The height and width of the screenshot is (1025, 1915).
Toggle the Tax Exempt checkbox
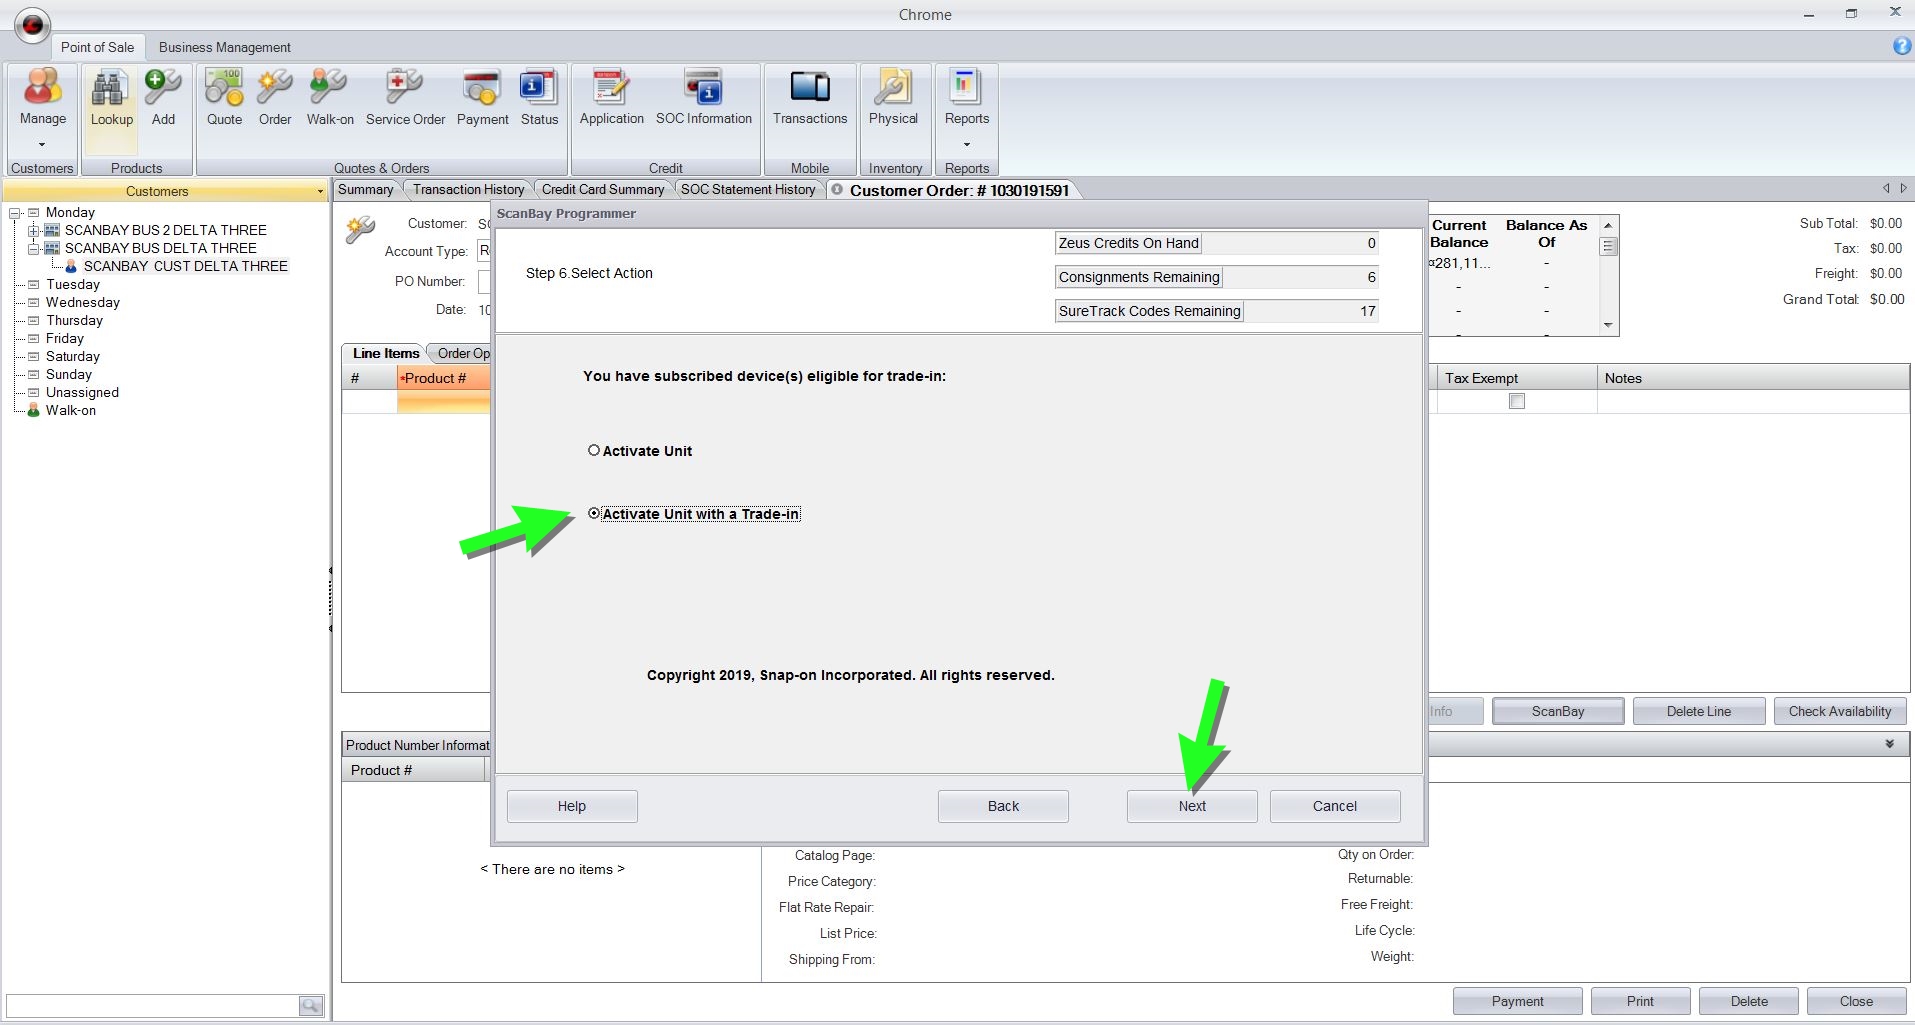click(x=1516, y=401)
